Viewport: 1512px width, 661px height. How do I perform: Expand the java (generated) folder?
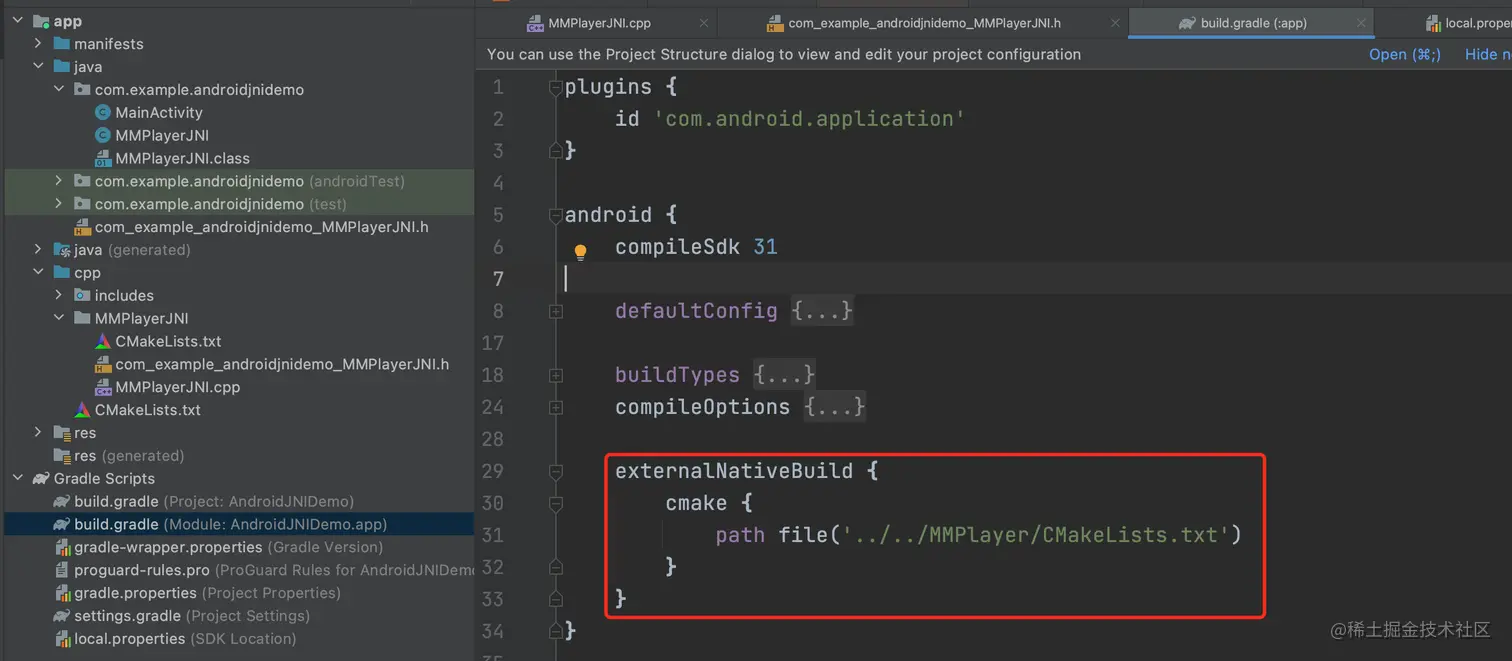tap(38, 250)
